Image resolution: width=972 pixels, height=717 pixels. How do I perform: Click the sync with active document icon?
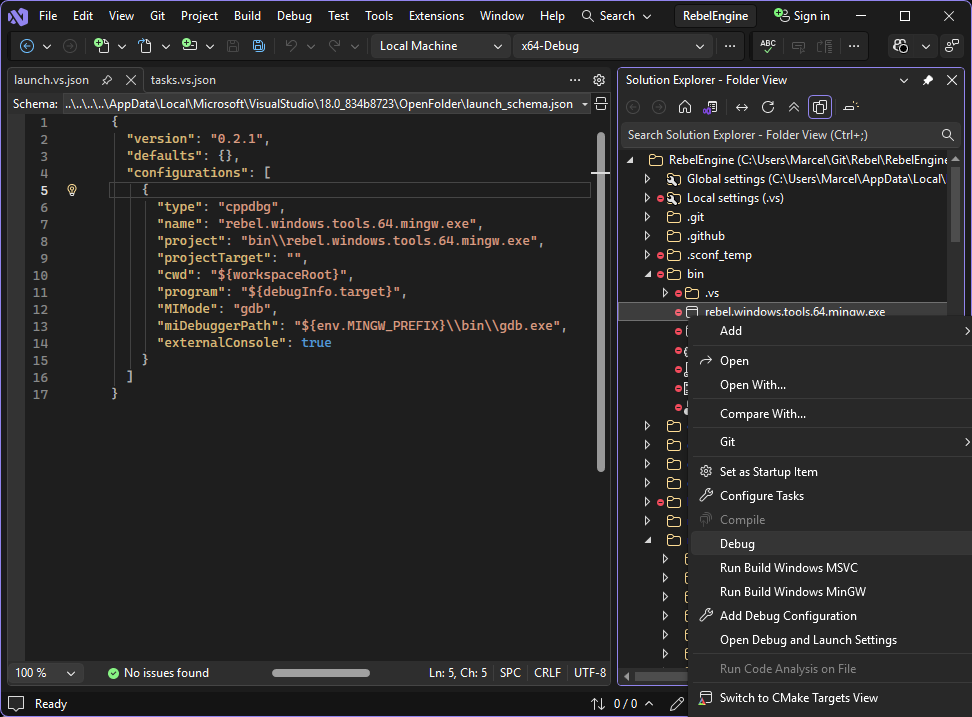pyautogui.click(x=741, y=107)
